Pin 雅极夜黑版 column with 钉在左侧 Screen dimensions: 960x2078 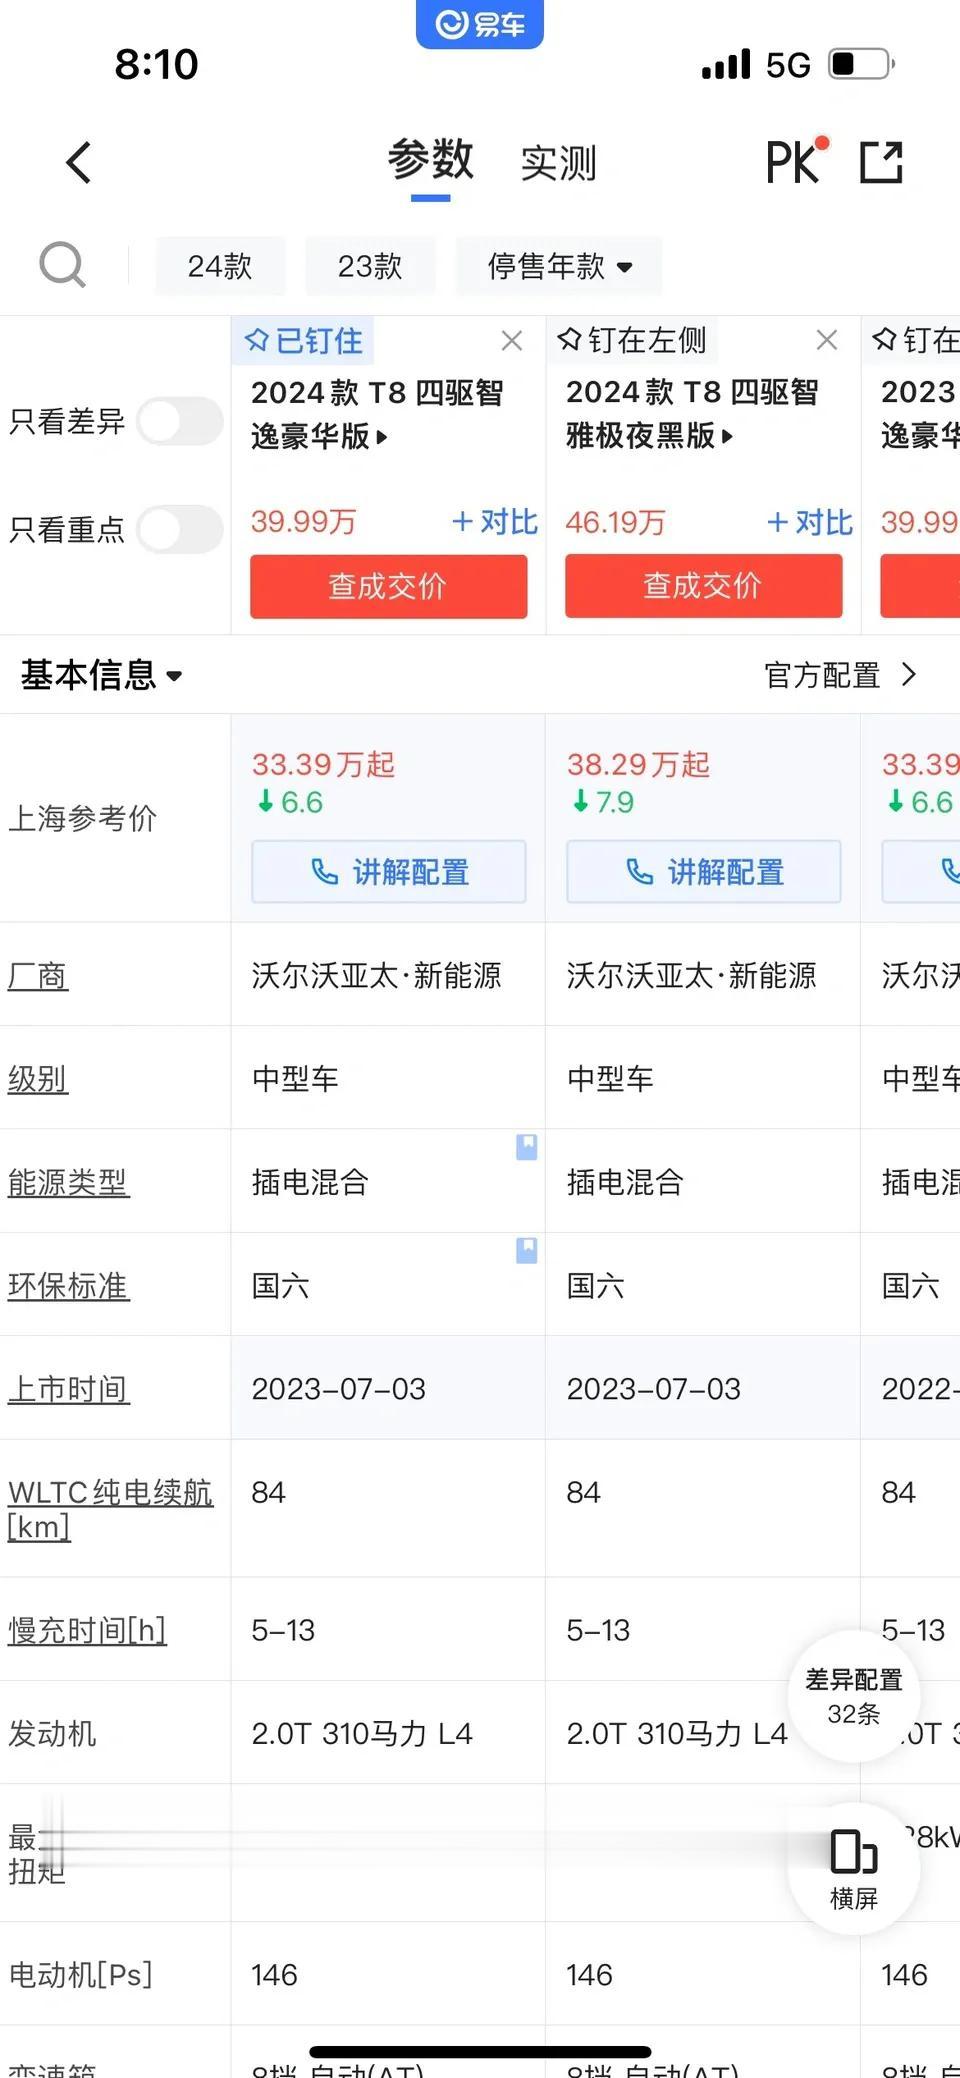632,341
